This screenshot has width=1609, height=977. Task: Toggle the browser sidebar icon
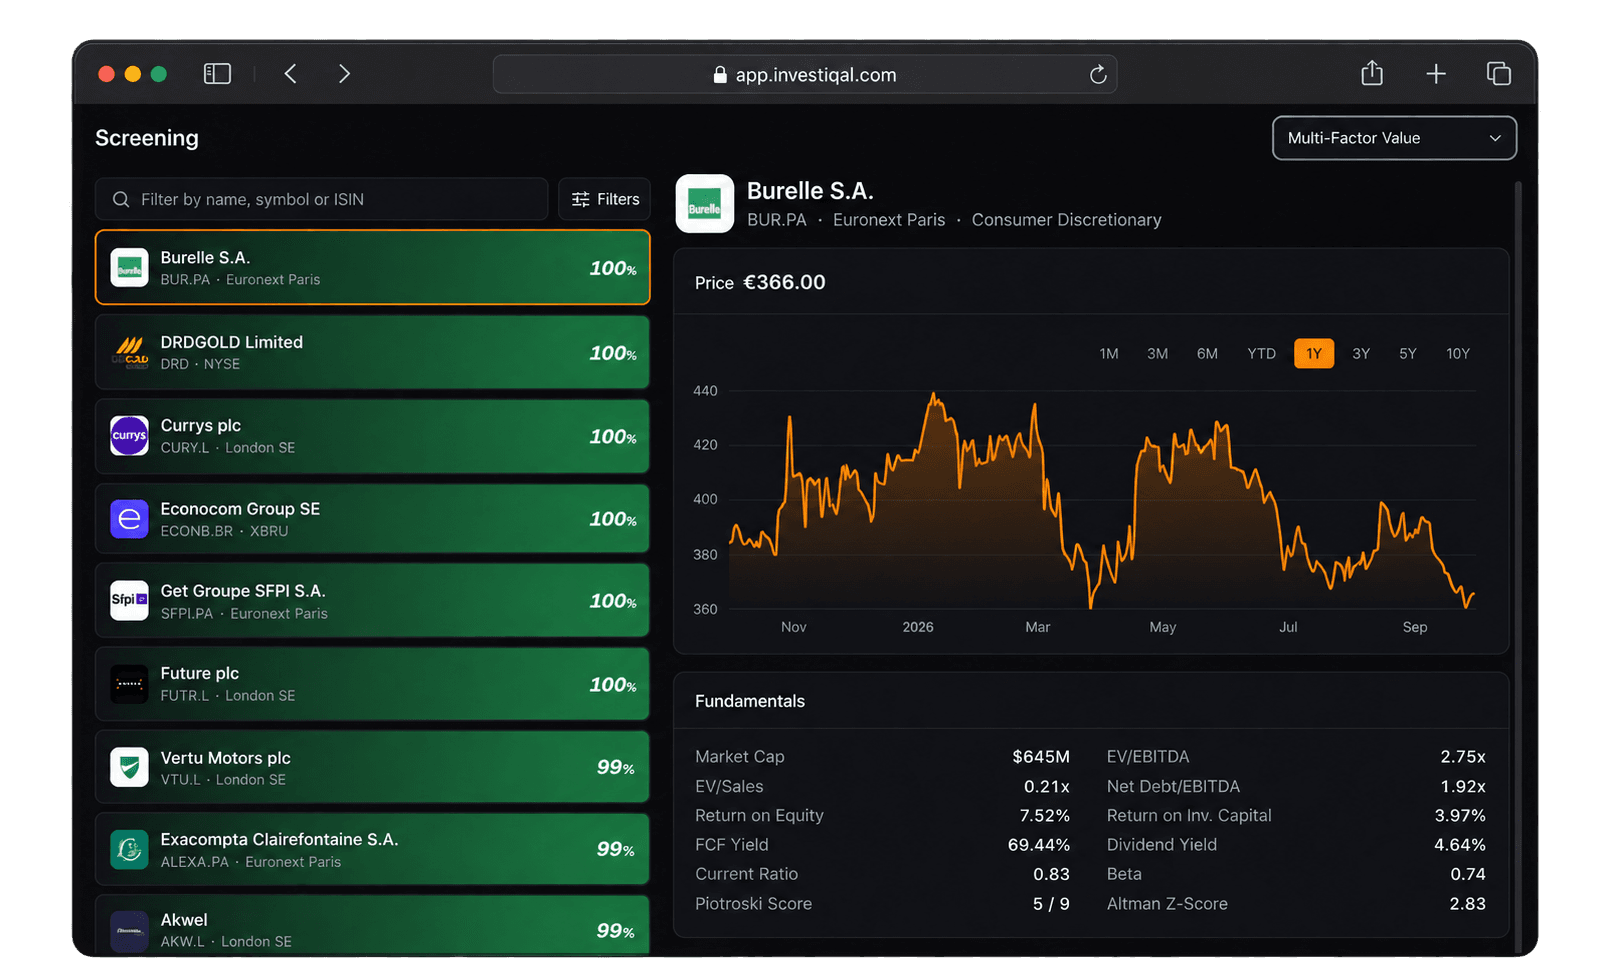(217, 74)
